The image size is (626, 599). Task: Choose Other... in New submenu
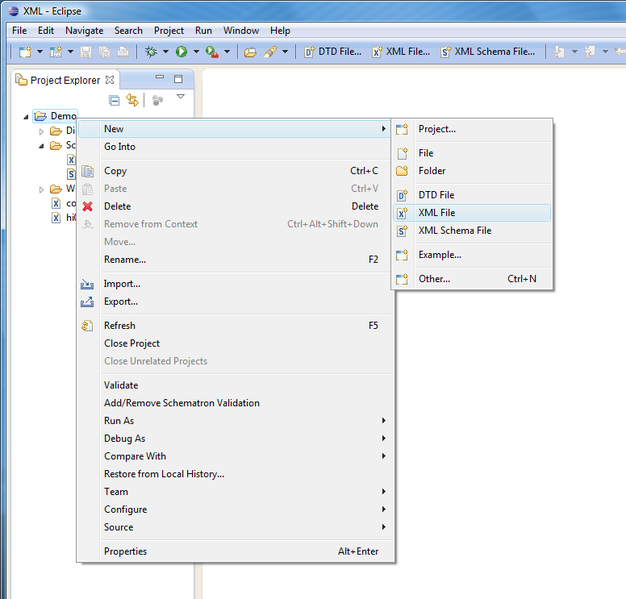coord(472,279)
